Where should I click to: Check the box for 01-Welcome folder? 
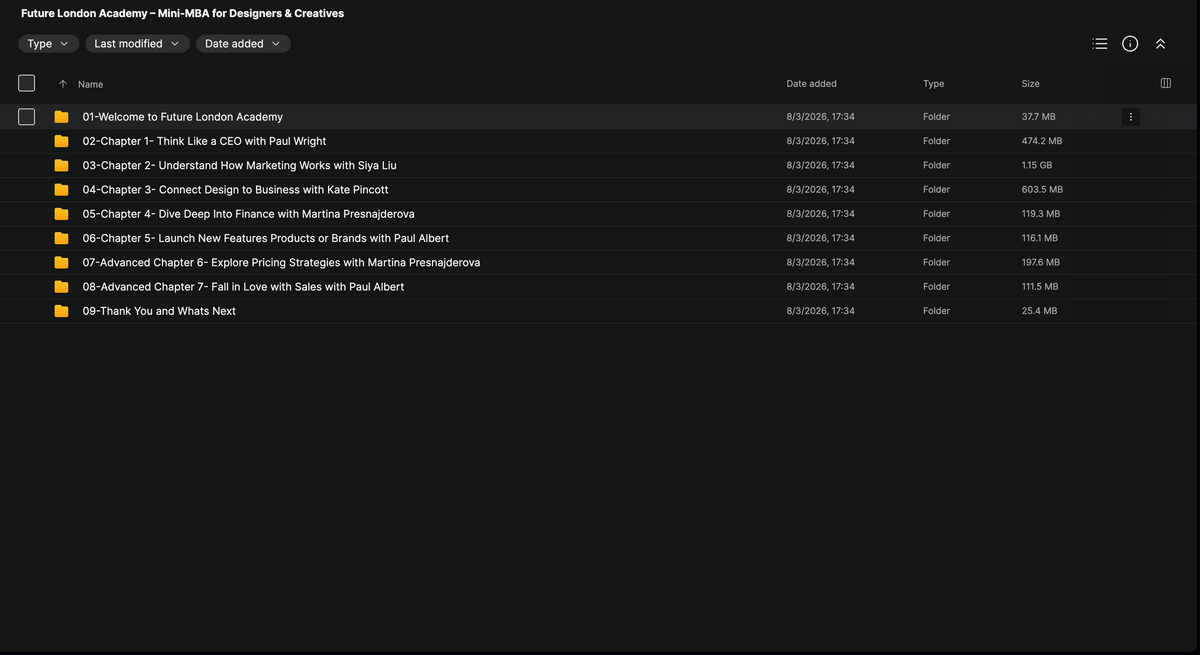point(27,117)
